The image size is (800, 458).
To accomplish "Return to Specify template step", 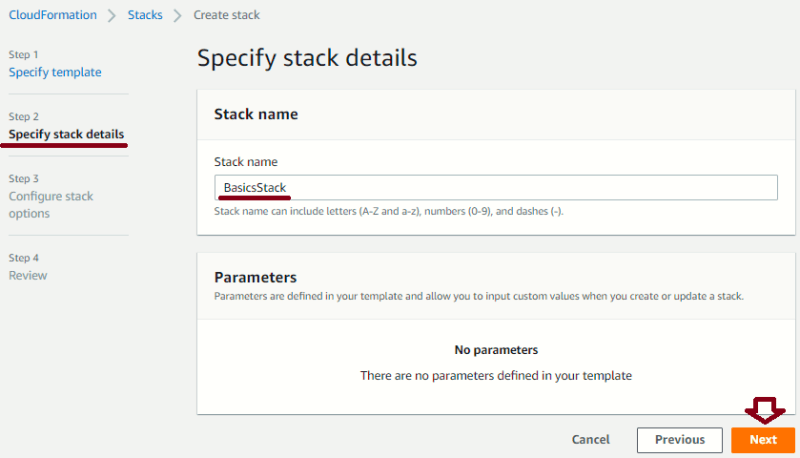I will tap(55, 72).
